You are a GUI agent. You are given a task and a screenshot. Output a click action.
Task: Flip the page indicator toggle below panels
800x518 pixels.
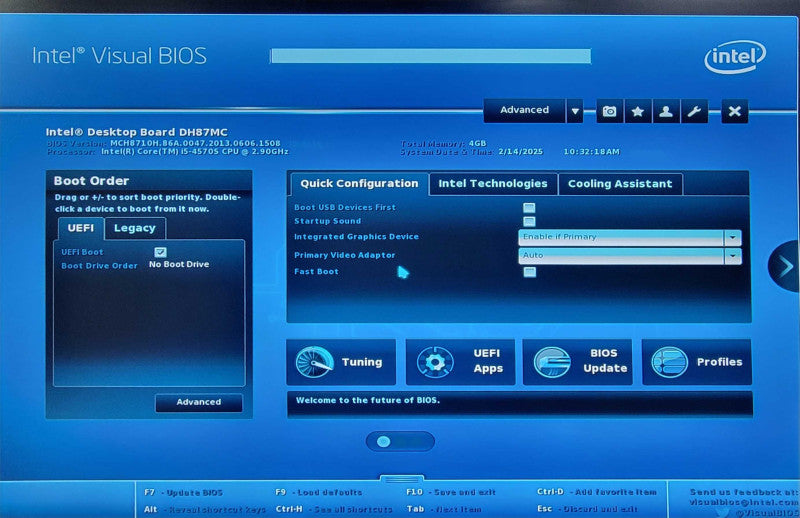tap(401, 441)
